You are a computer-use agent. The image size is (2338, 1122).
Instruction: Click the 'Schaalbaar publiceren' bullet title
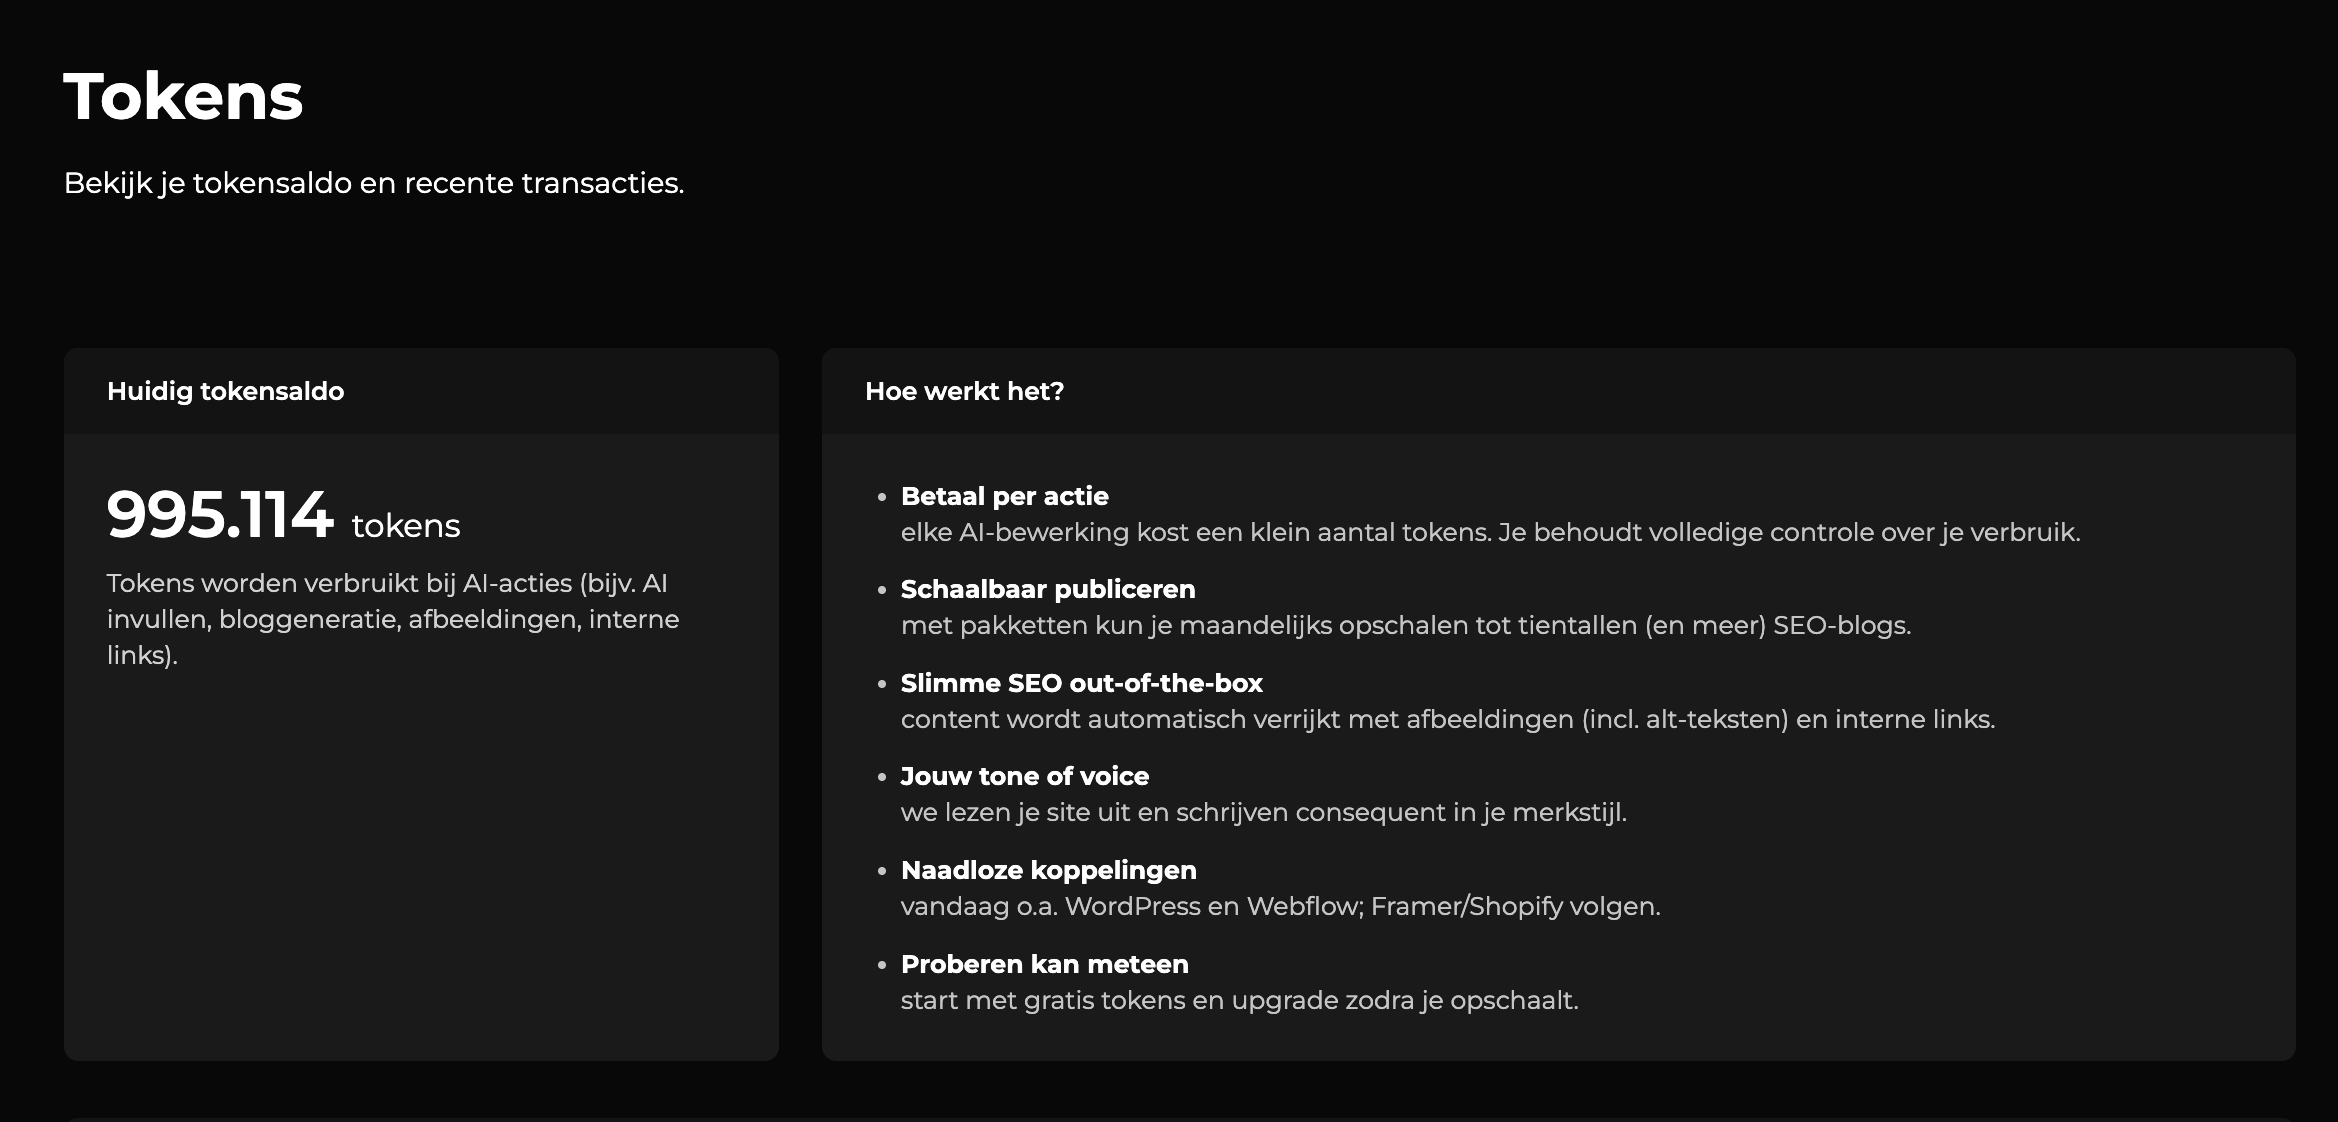[1048, 589]
